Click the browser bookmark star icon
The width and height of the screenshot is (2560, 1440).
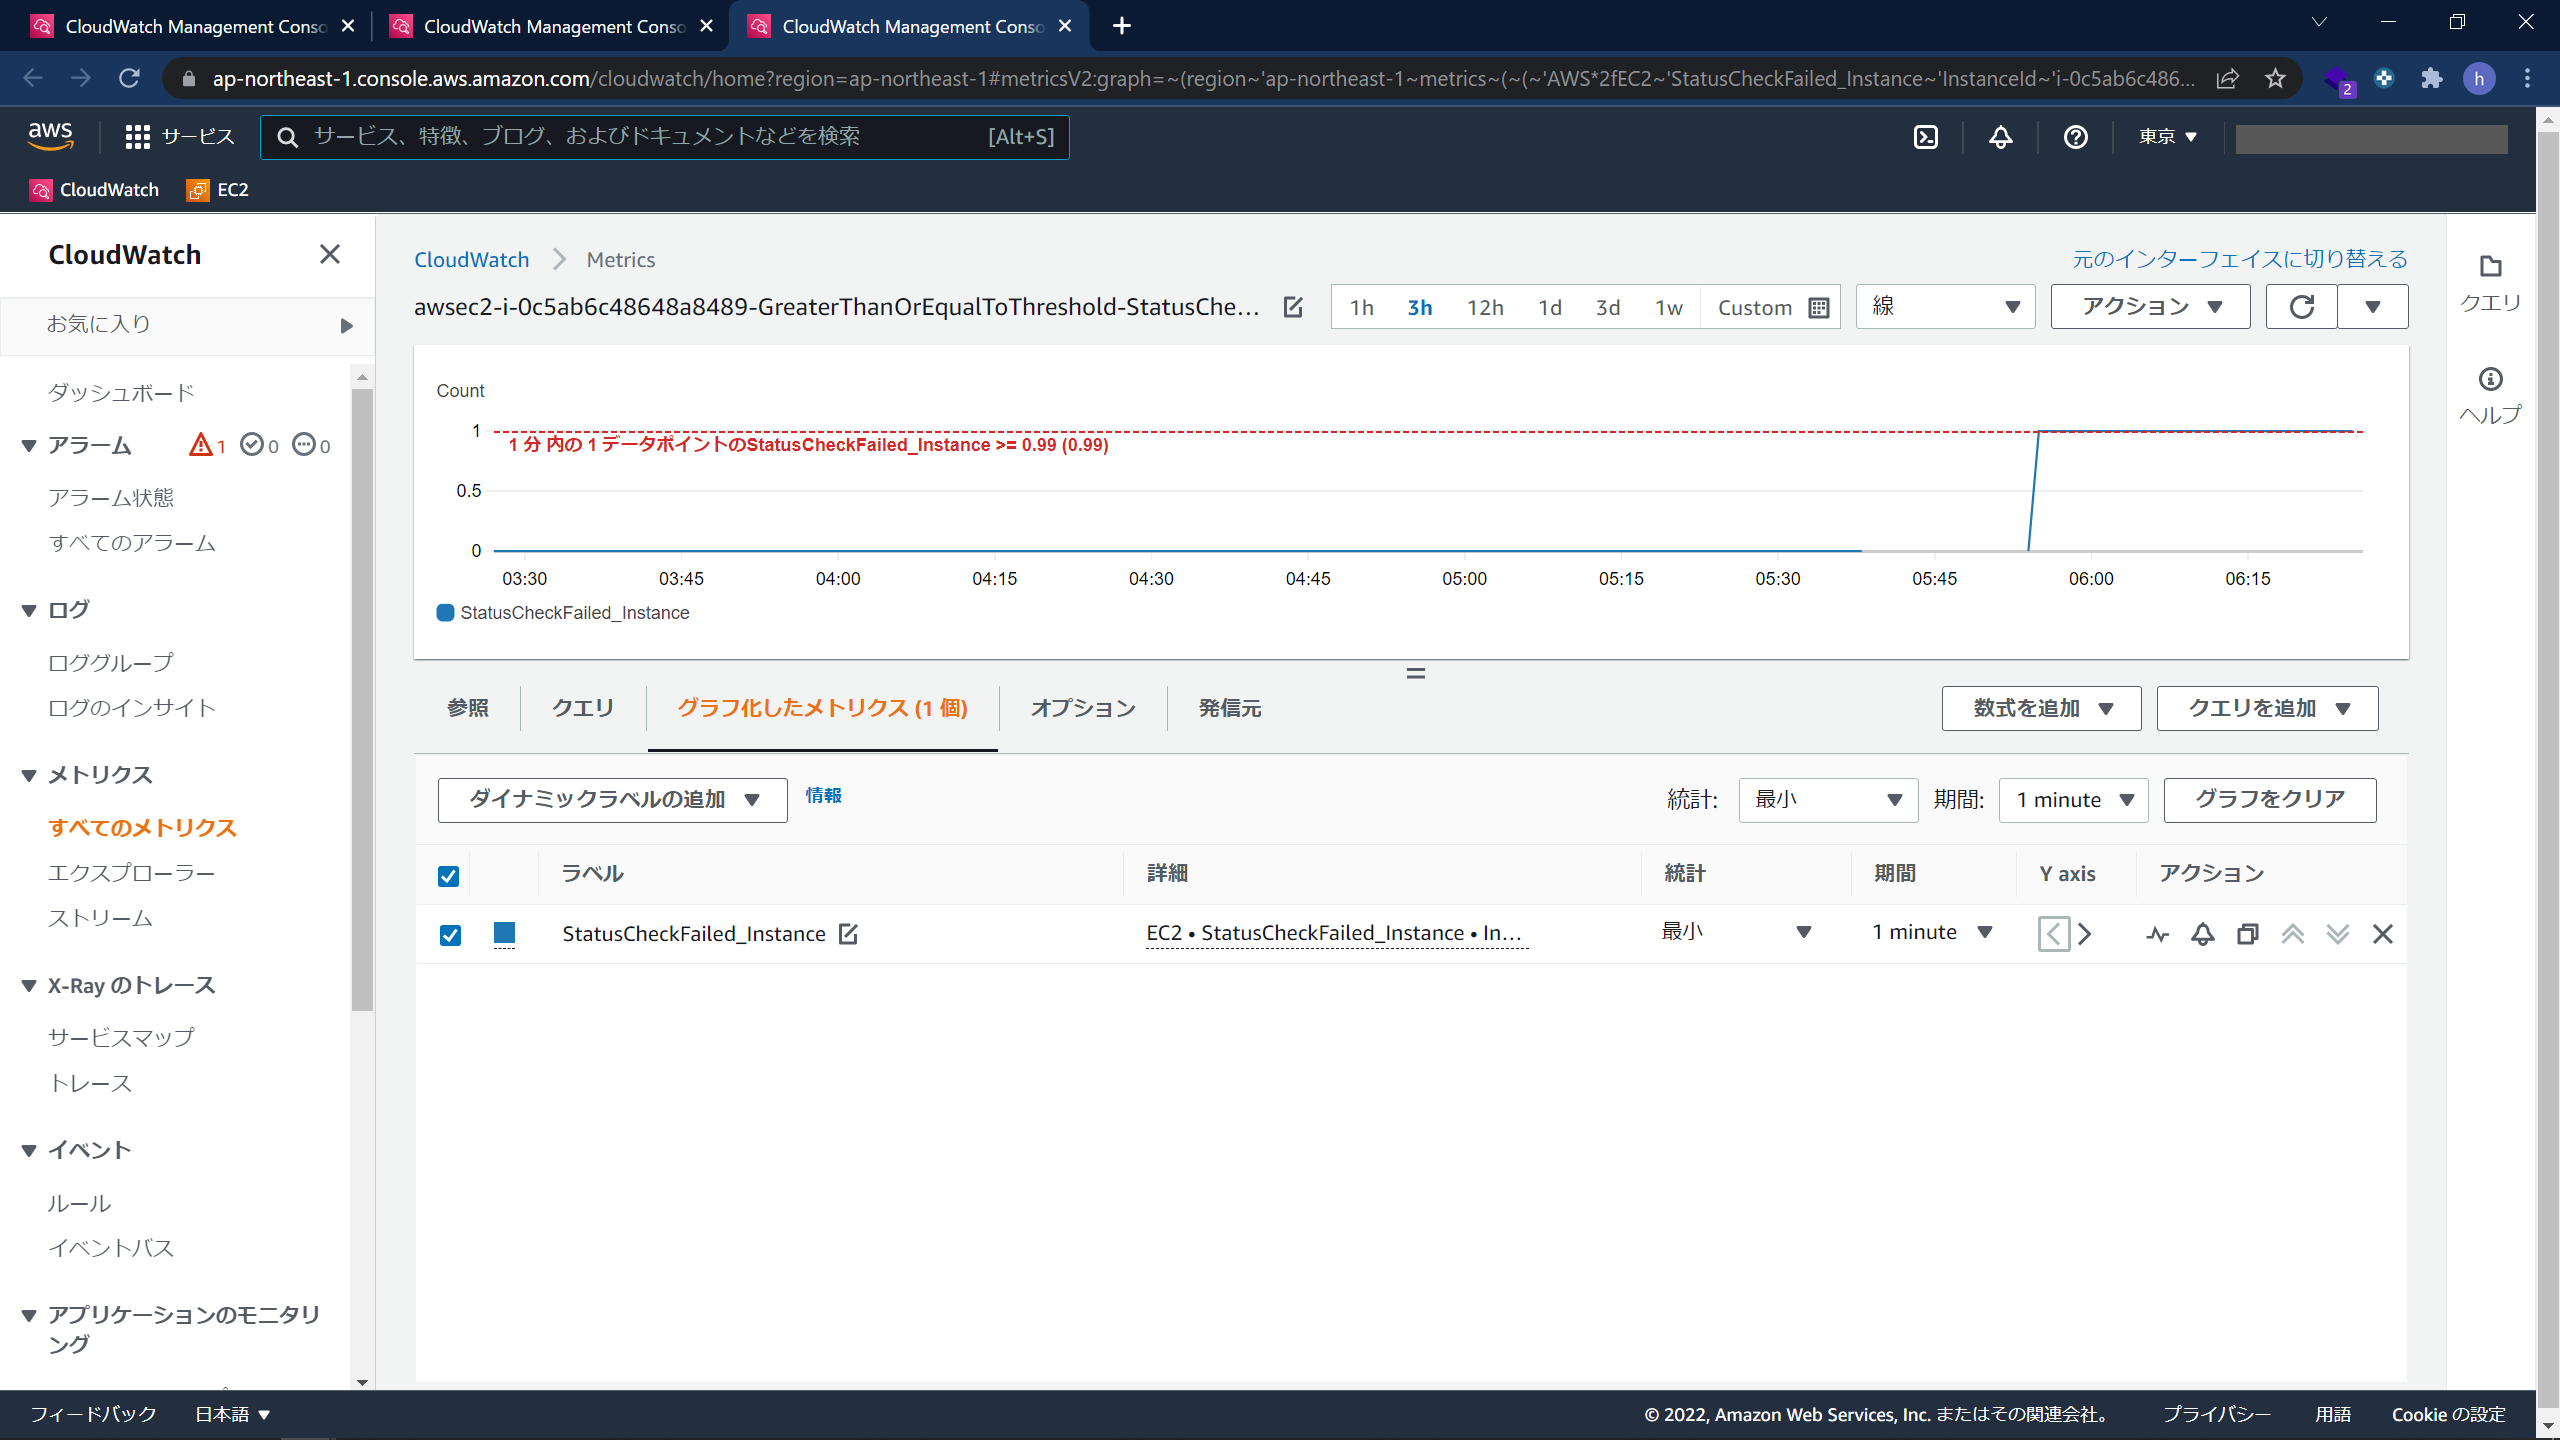point(2275,78)
